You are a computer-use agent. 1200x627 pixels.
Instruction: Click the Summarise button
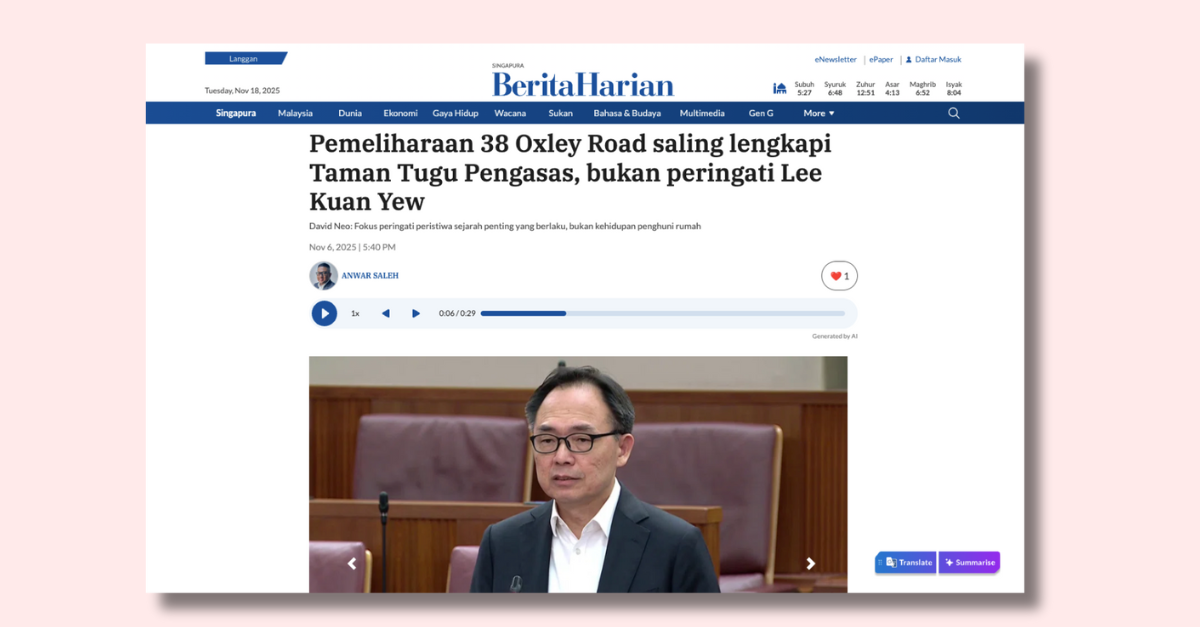coord(969,562)
